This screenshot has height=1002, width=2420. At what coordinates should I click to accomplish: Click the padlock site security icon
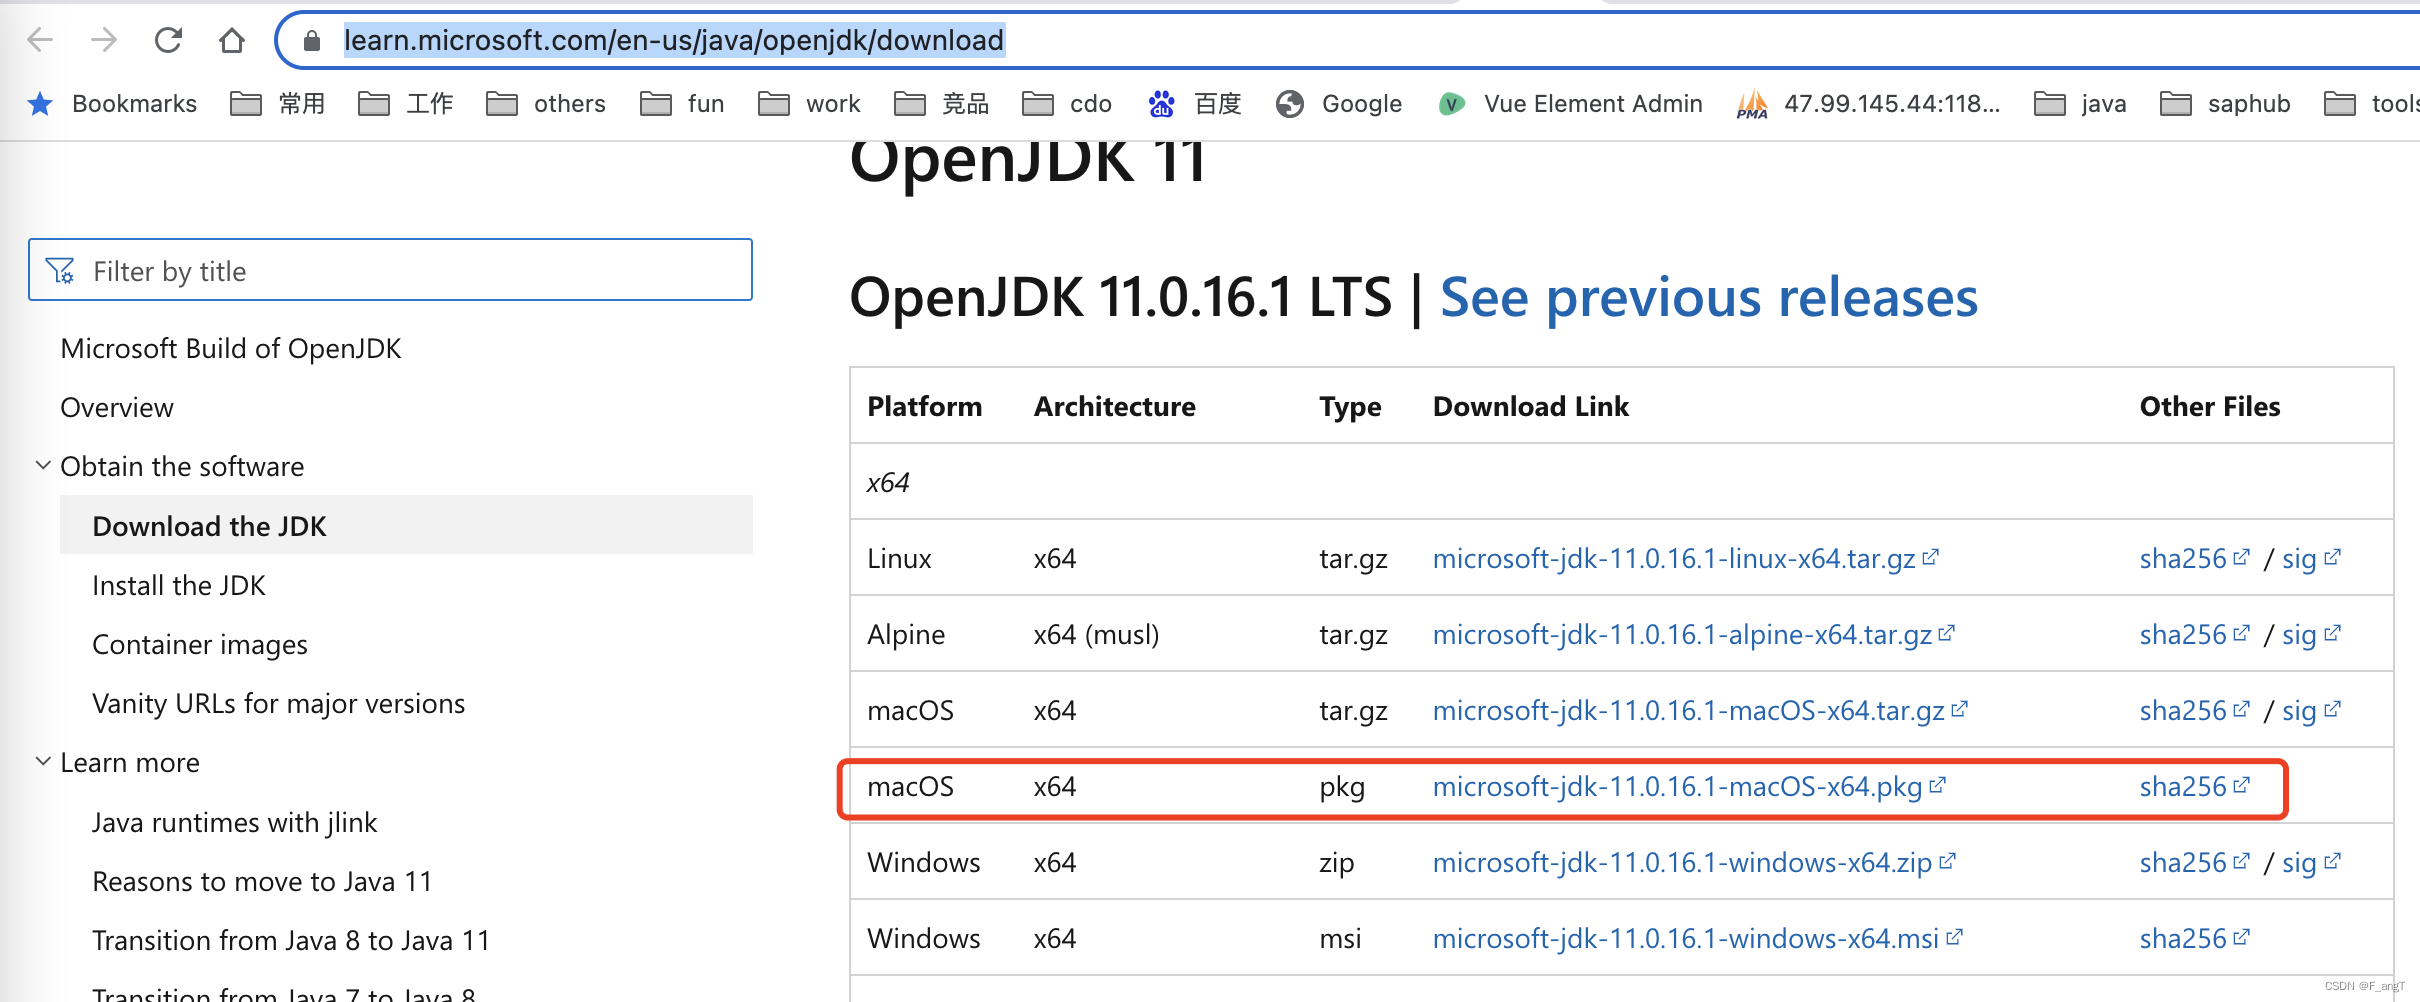[312, 40]
